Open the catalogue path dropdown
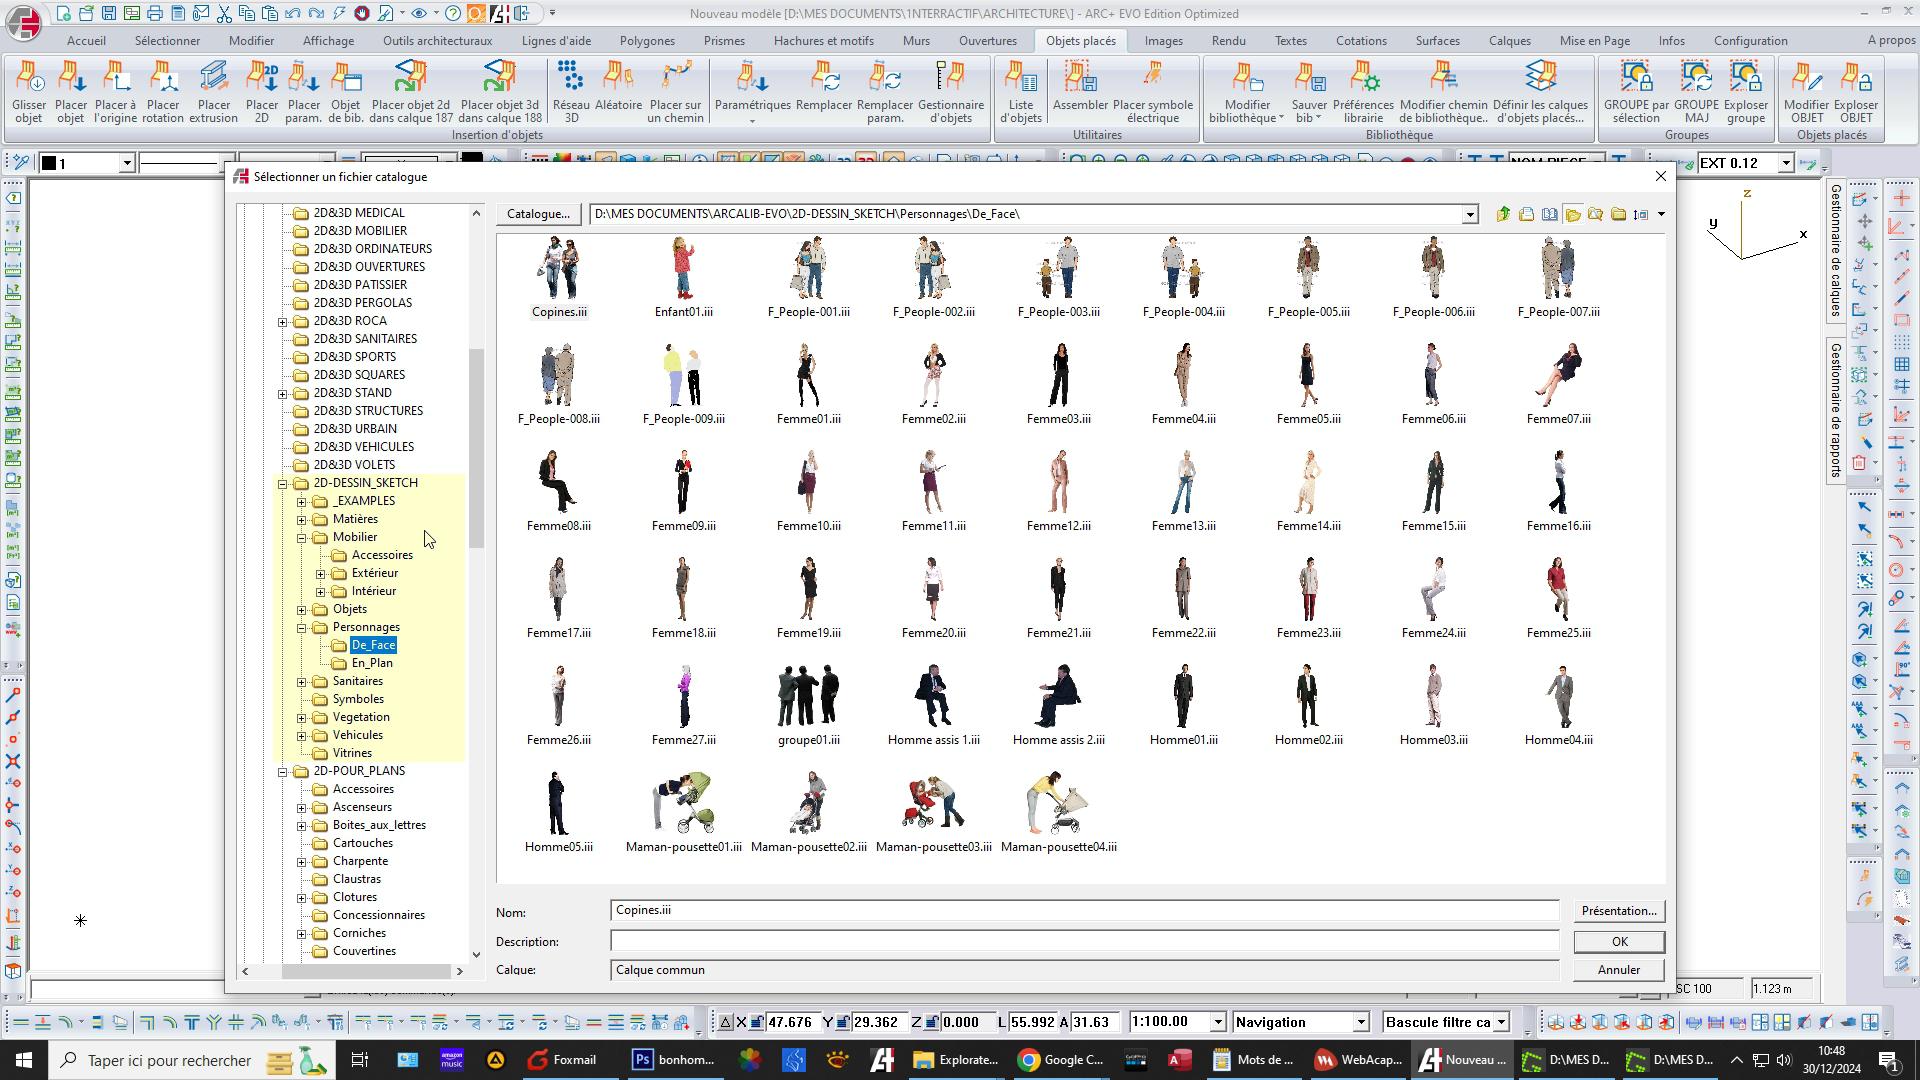 tap(1469, 215)
